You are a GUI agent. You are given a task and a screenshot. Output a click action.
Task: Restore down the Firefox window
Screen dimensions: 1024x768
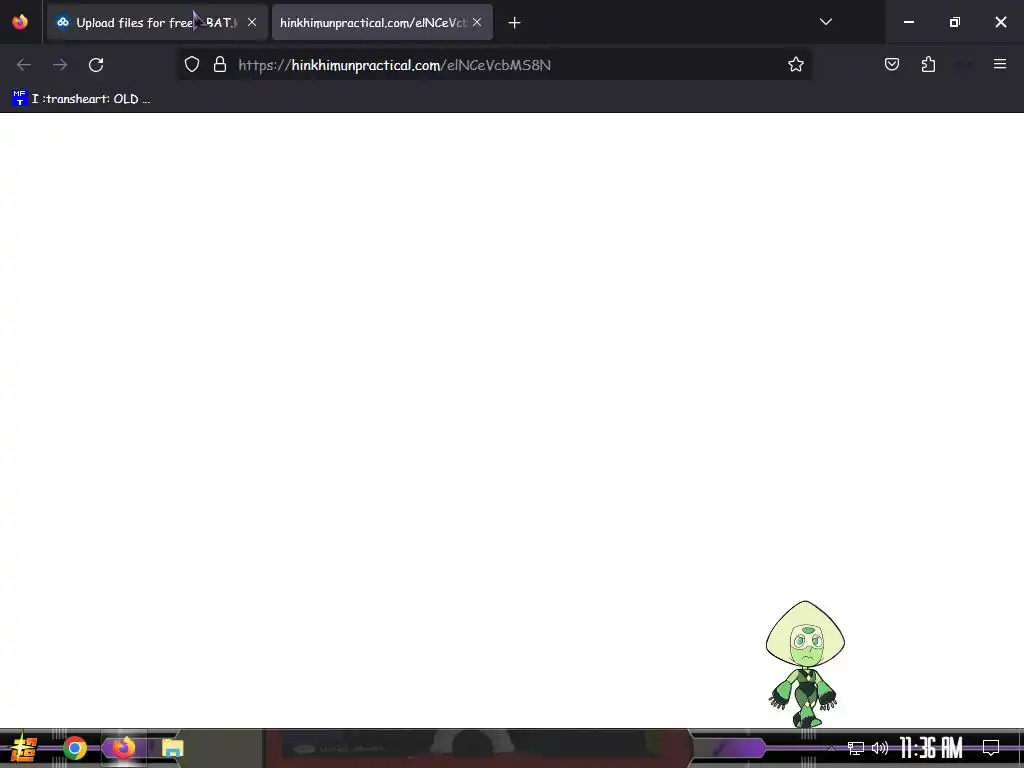(x=955, y=22)
